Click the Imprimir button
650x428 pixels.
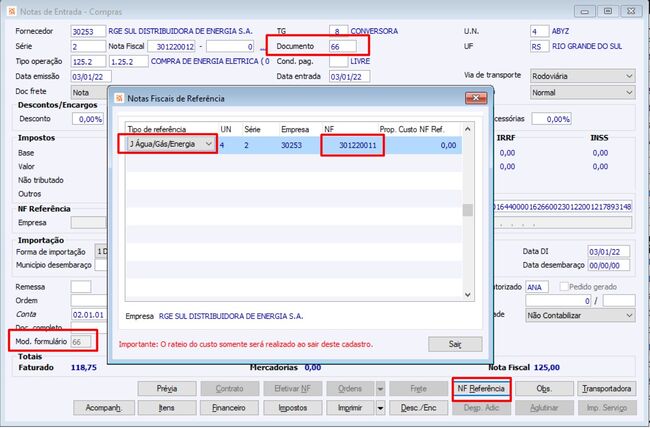pyautogui.click(x=350, y=408)
